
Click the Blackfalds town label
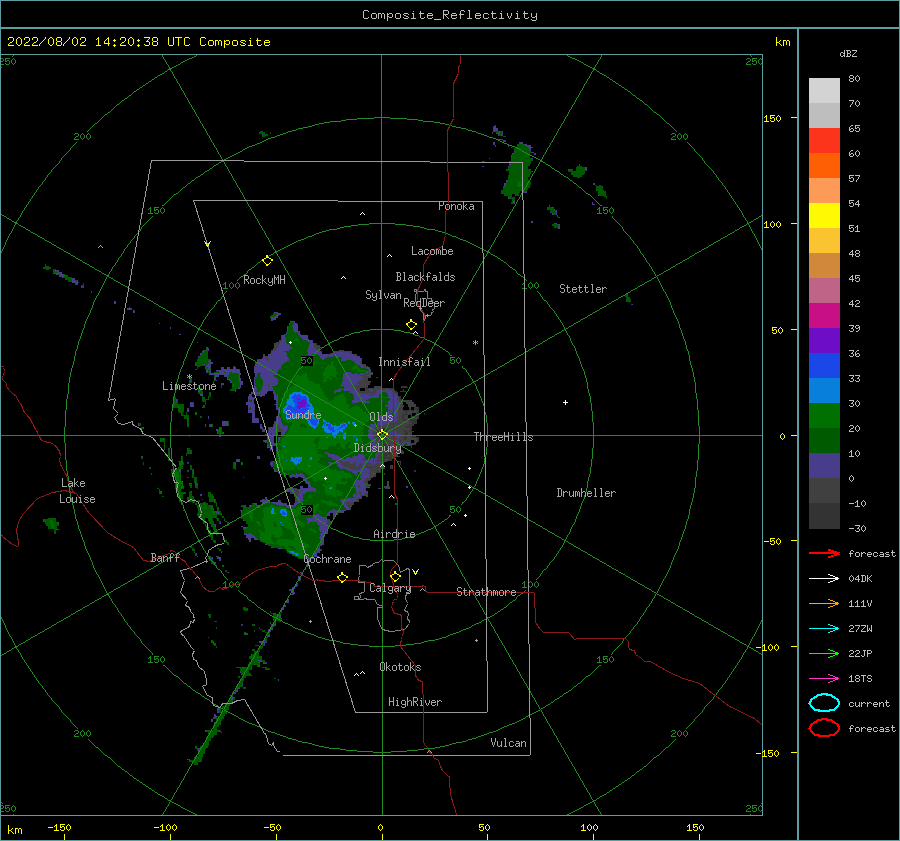pyautogui.click(x=425, y=277)
